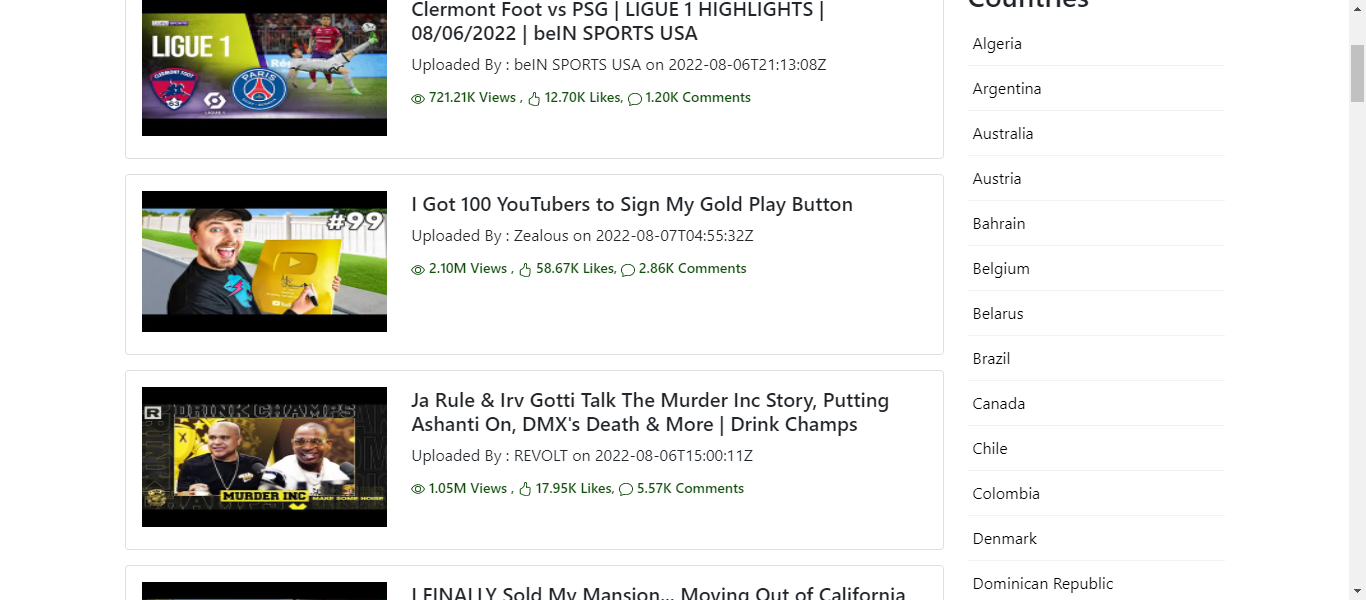
Task: Click the scrollbar down arrow
Action: click(x=1357, y=591)
